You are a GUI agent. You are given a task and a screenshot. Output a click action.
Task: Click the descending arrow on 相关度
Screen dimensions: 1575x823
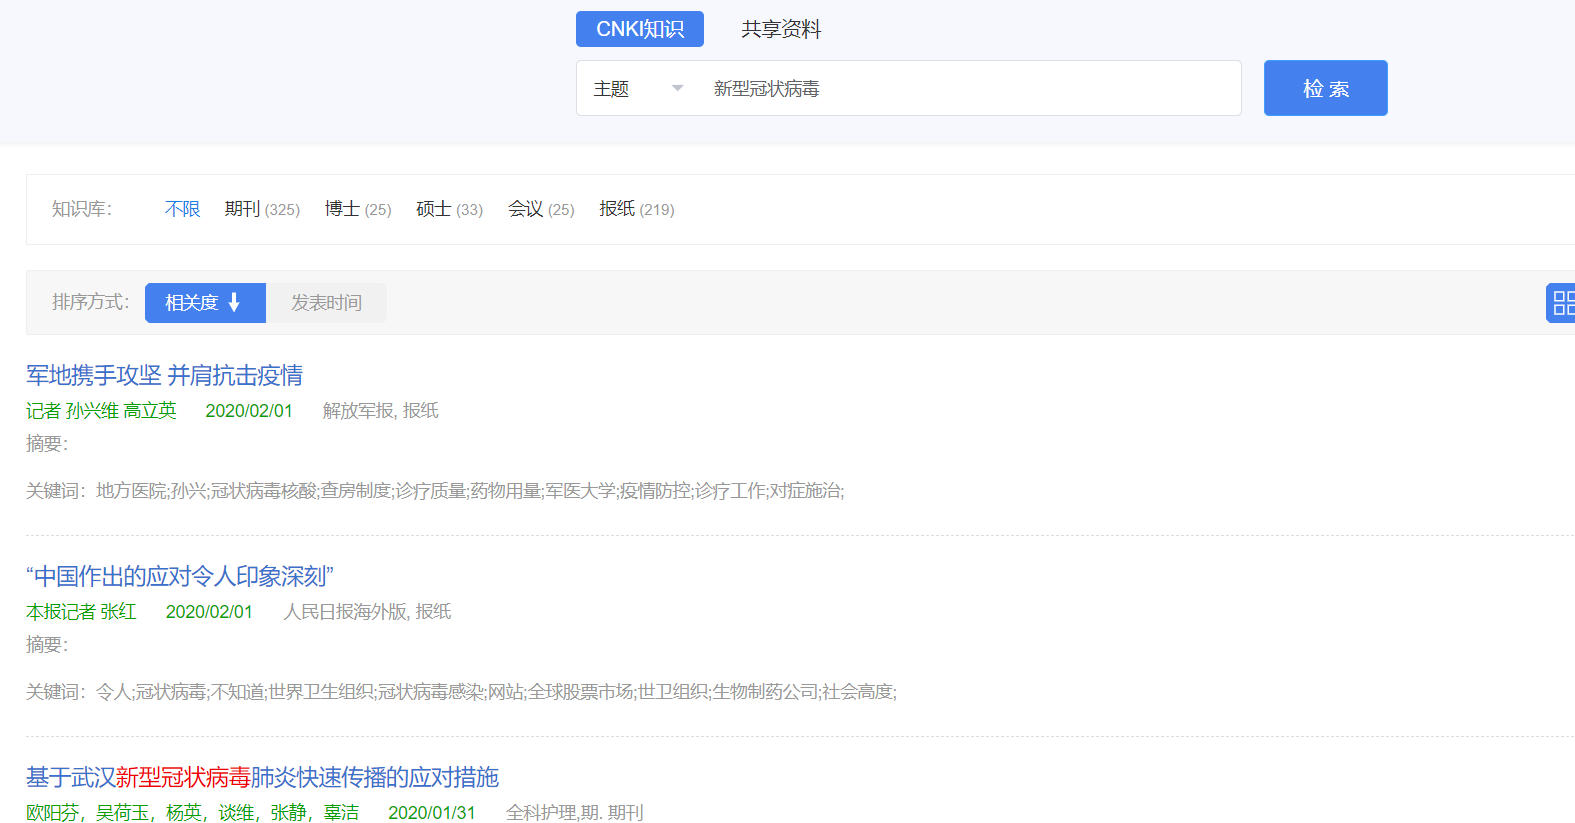click(234, 303)
